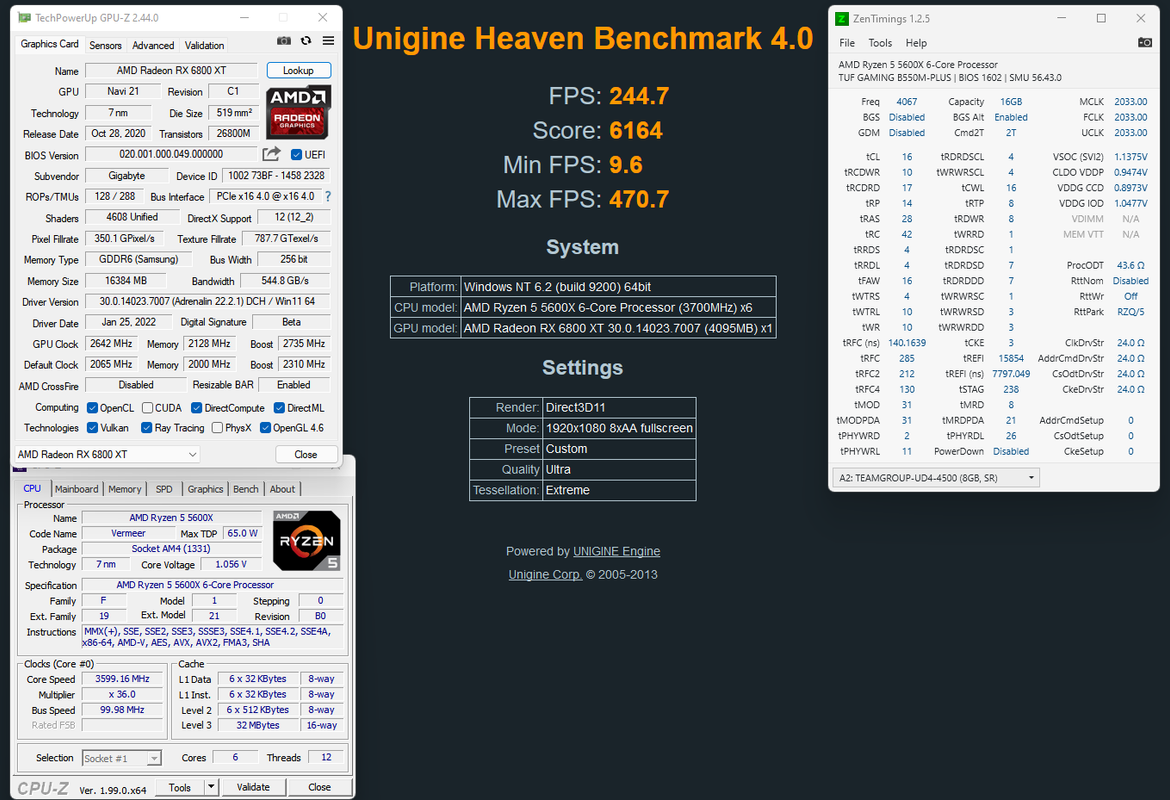The height and width of the screenshot is (800, 1170).
Task: Open CPU-Z Socket #1 selection dropdown
Action: point(122,758)
